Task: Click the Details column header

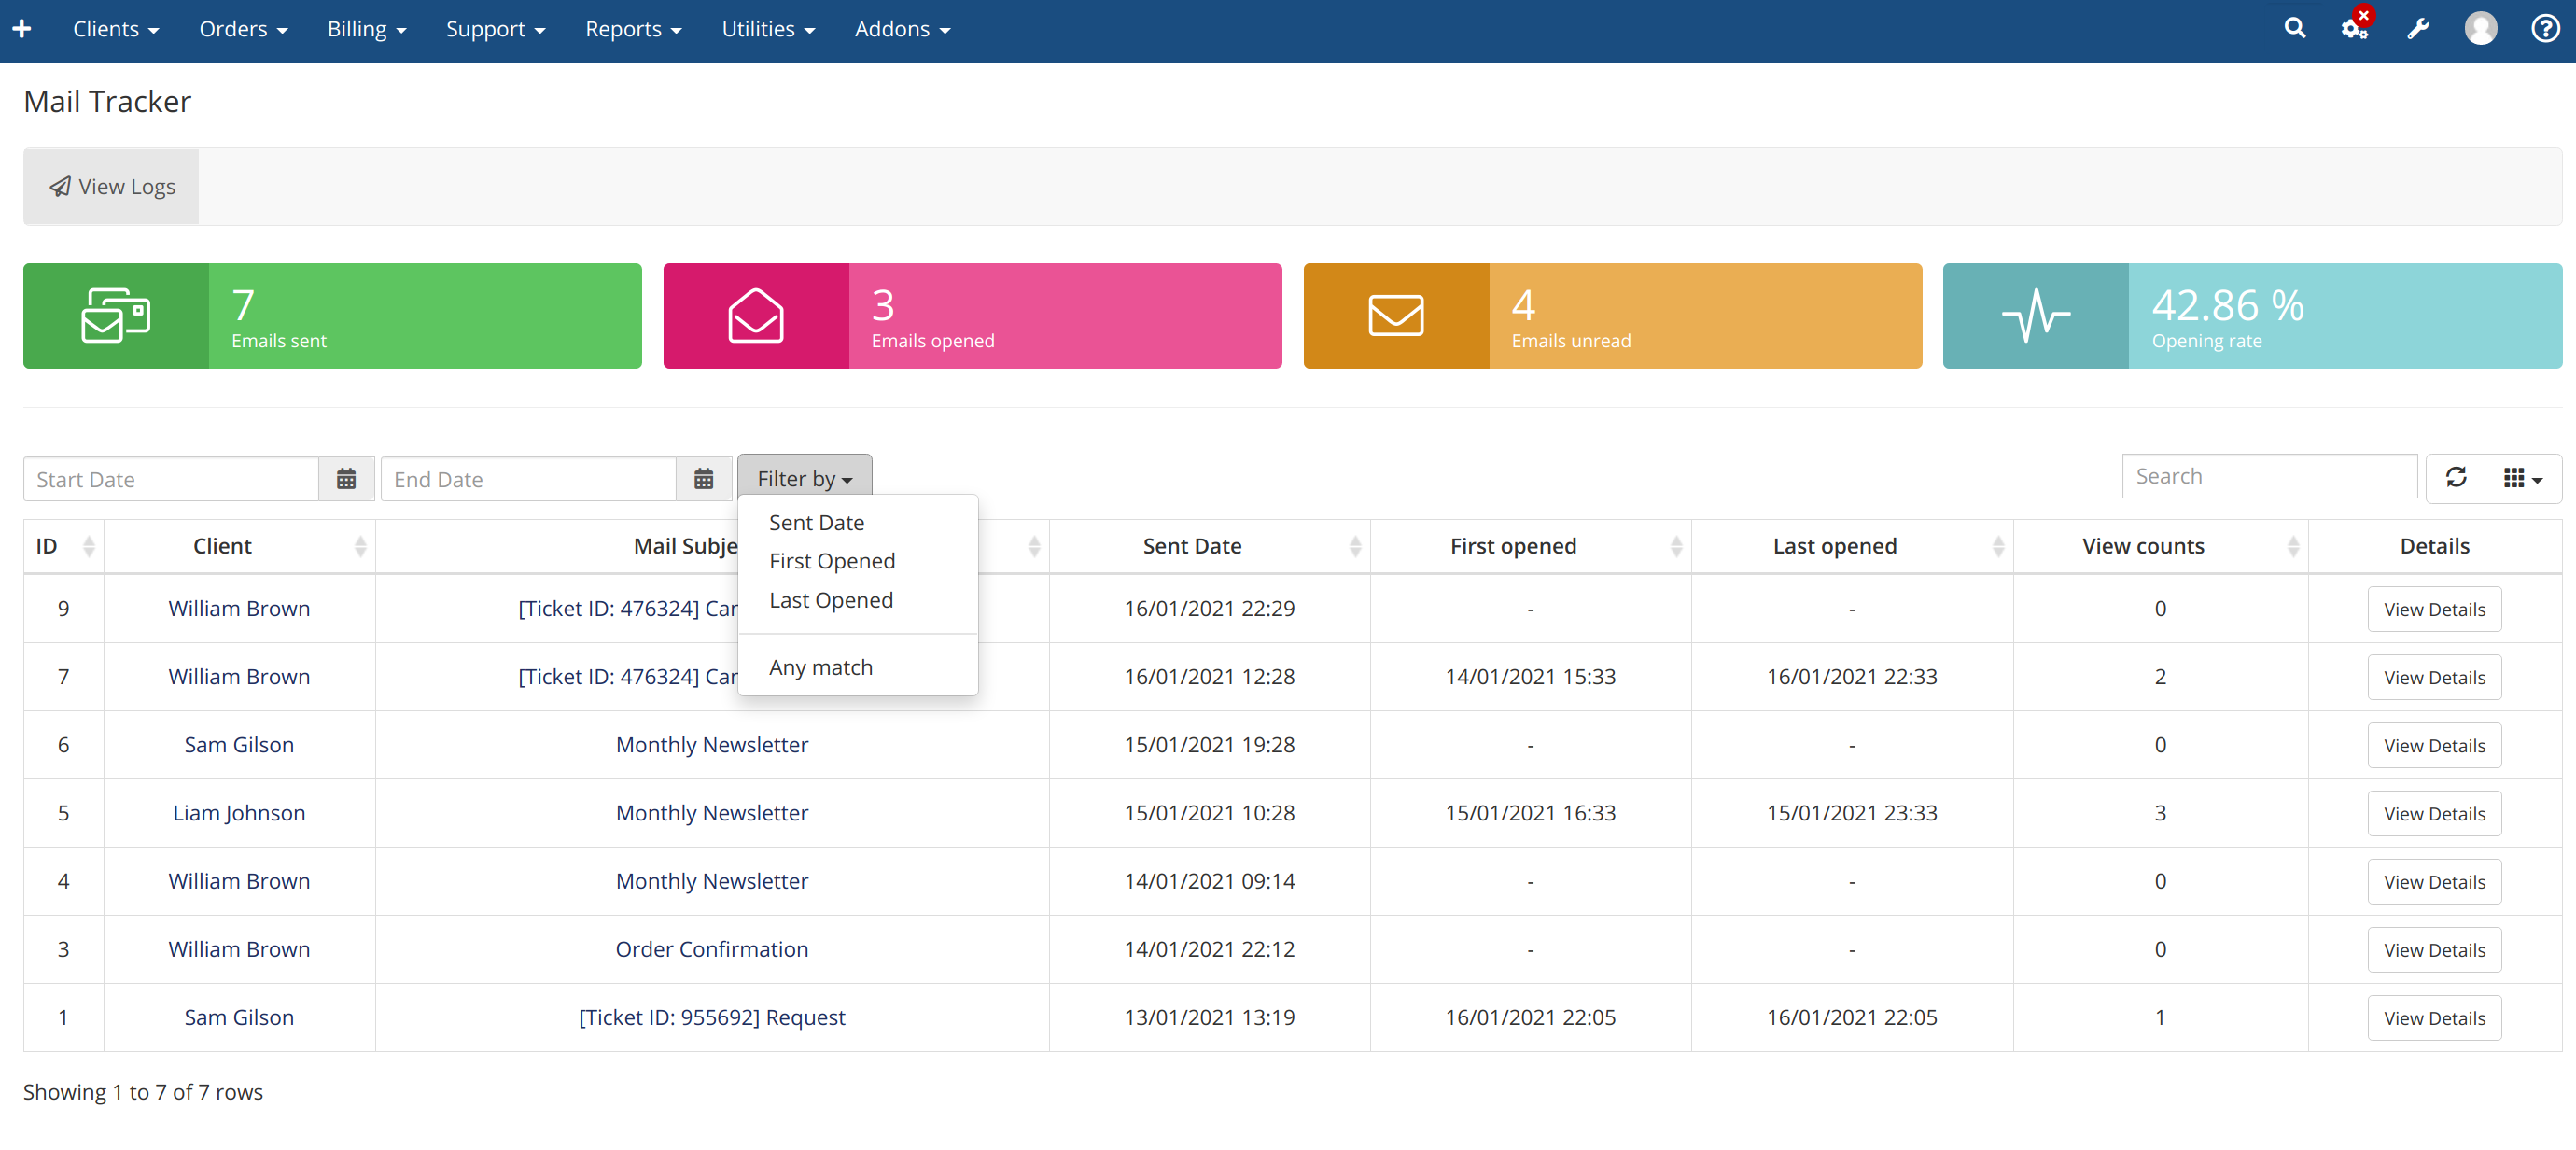Action: point(2434,546)
